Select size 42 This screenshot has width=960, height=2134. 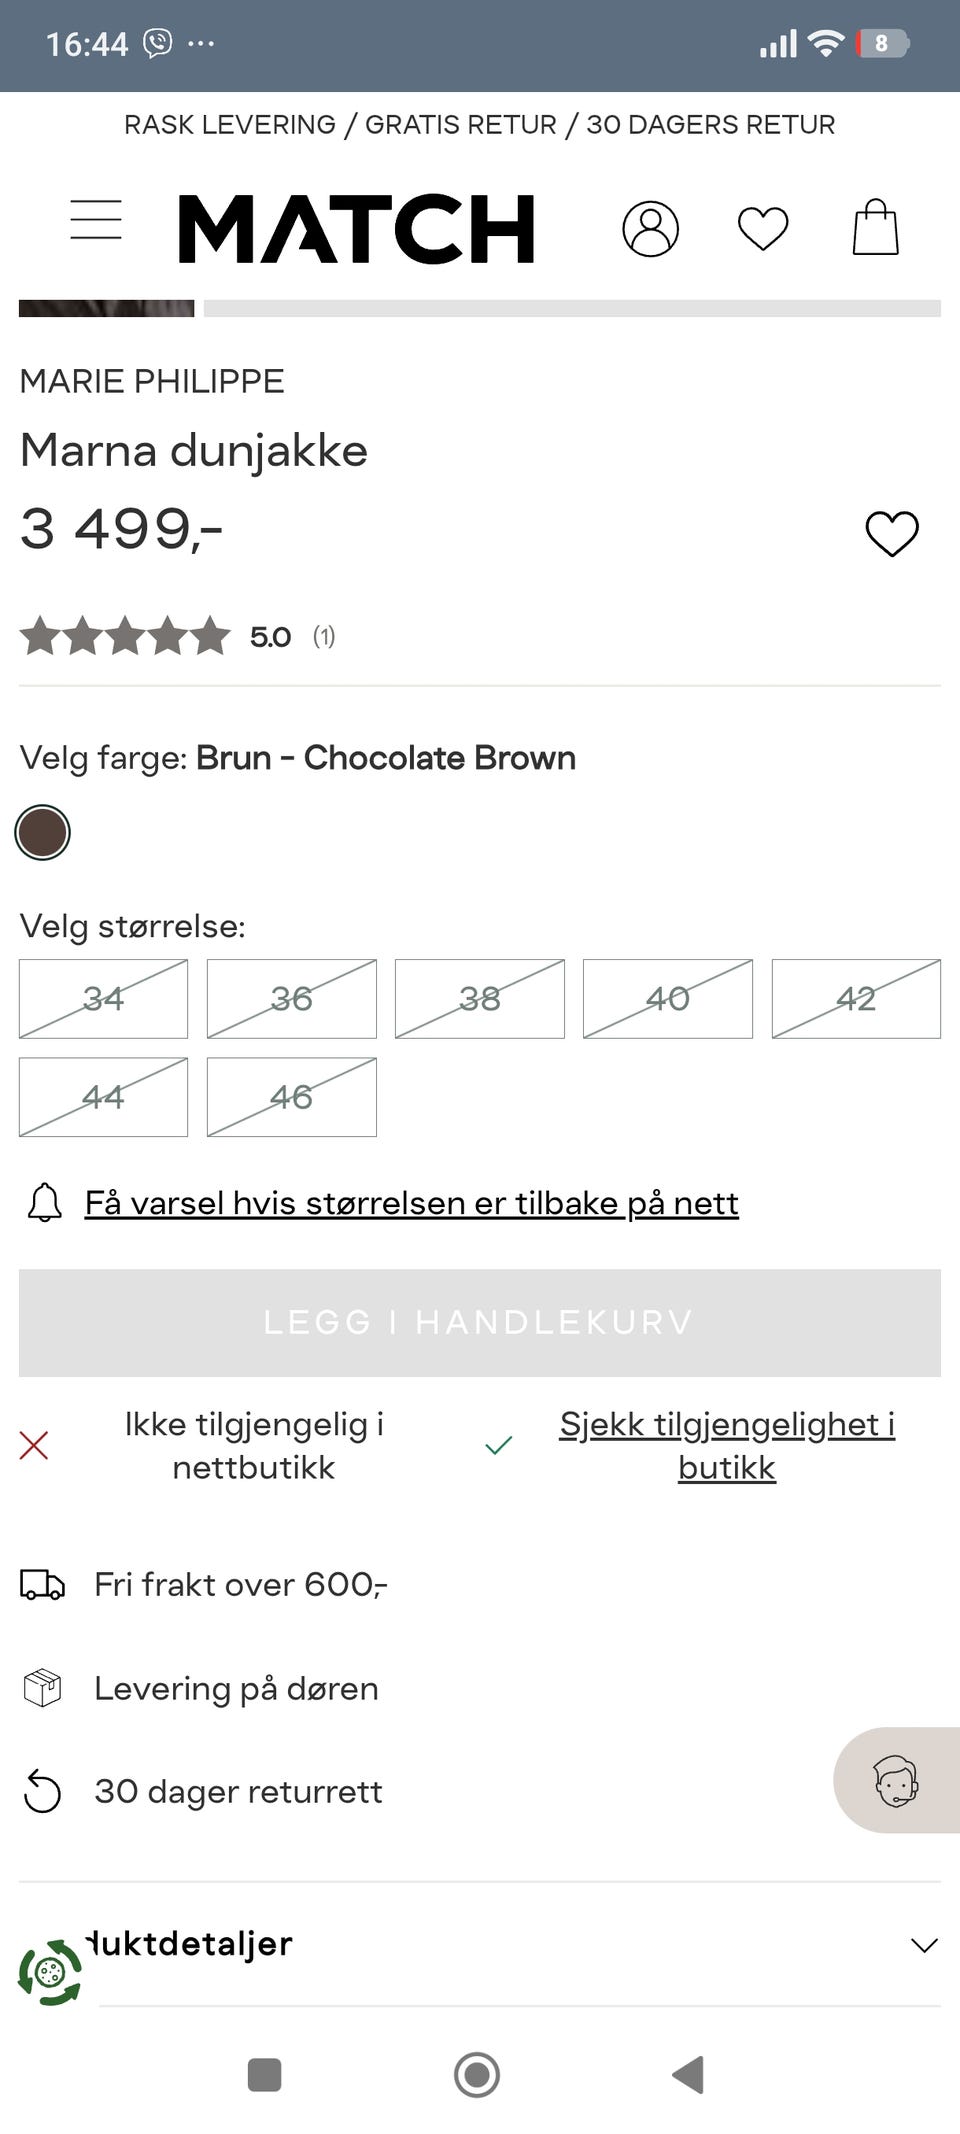coord(856,999)
